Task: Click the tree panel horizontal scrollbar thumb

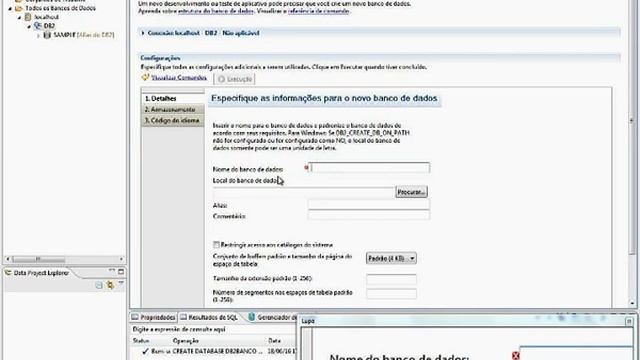Action: pos(38,259)
